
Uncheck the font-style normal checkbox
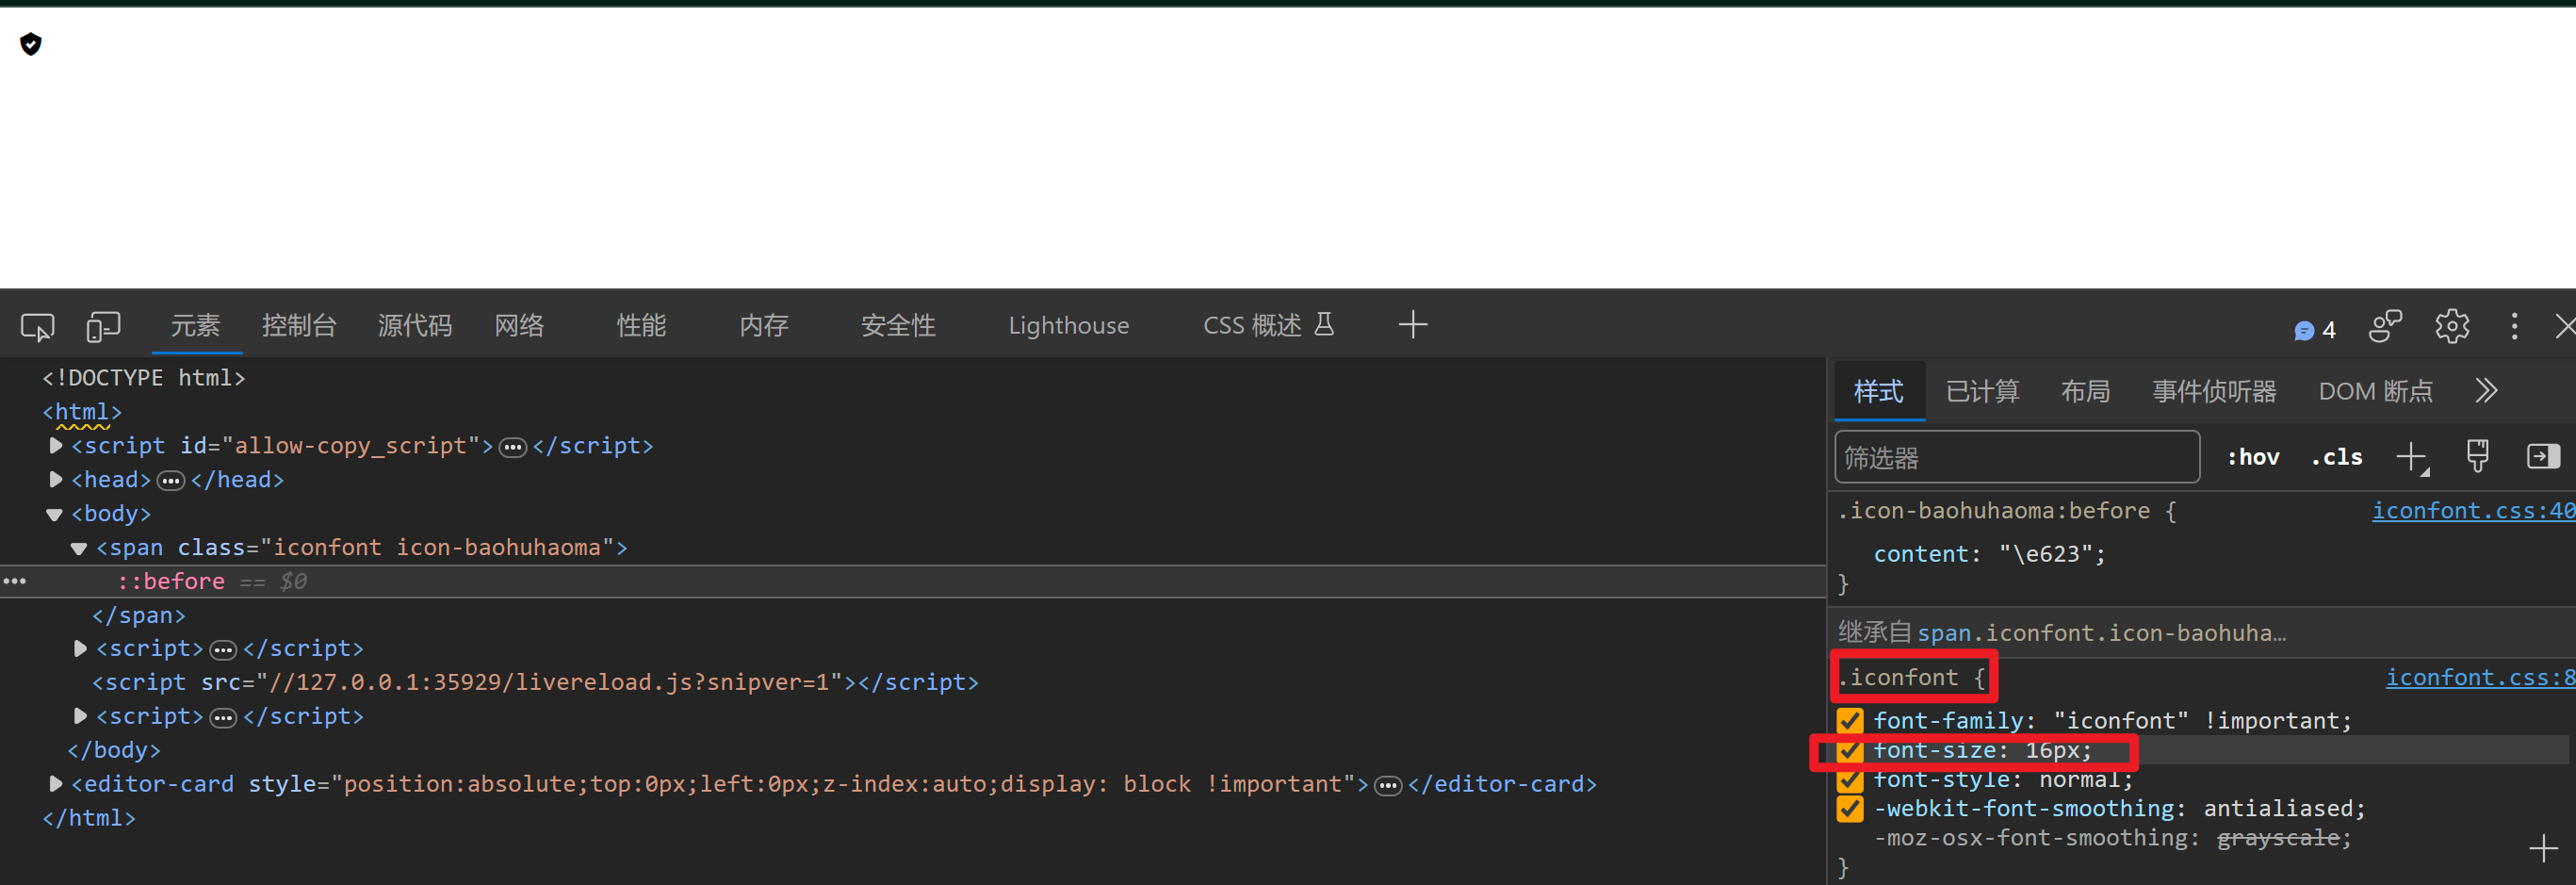coord(1850,780)
